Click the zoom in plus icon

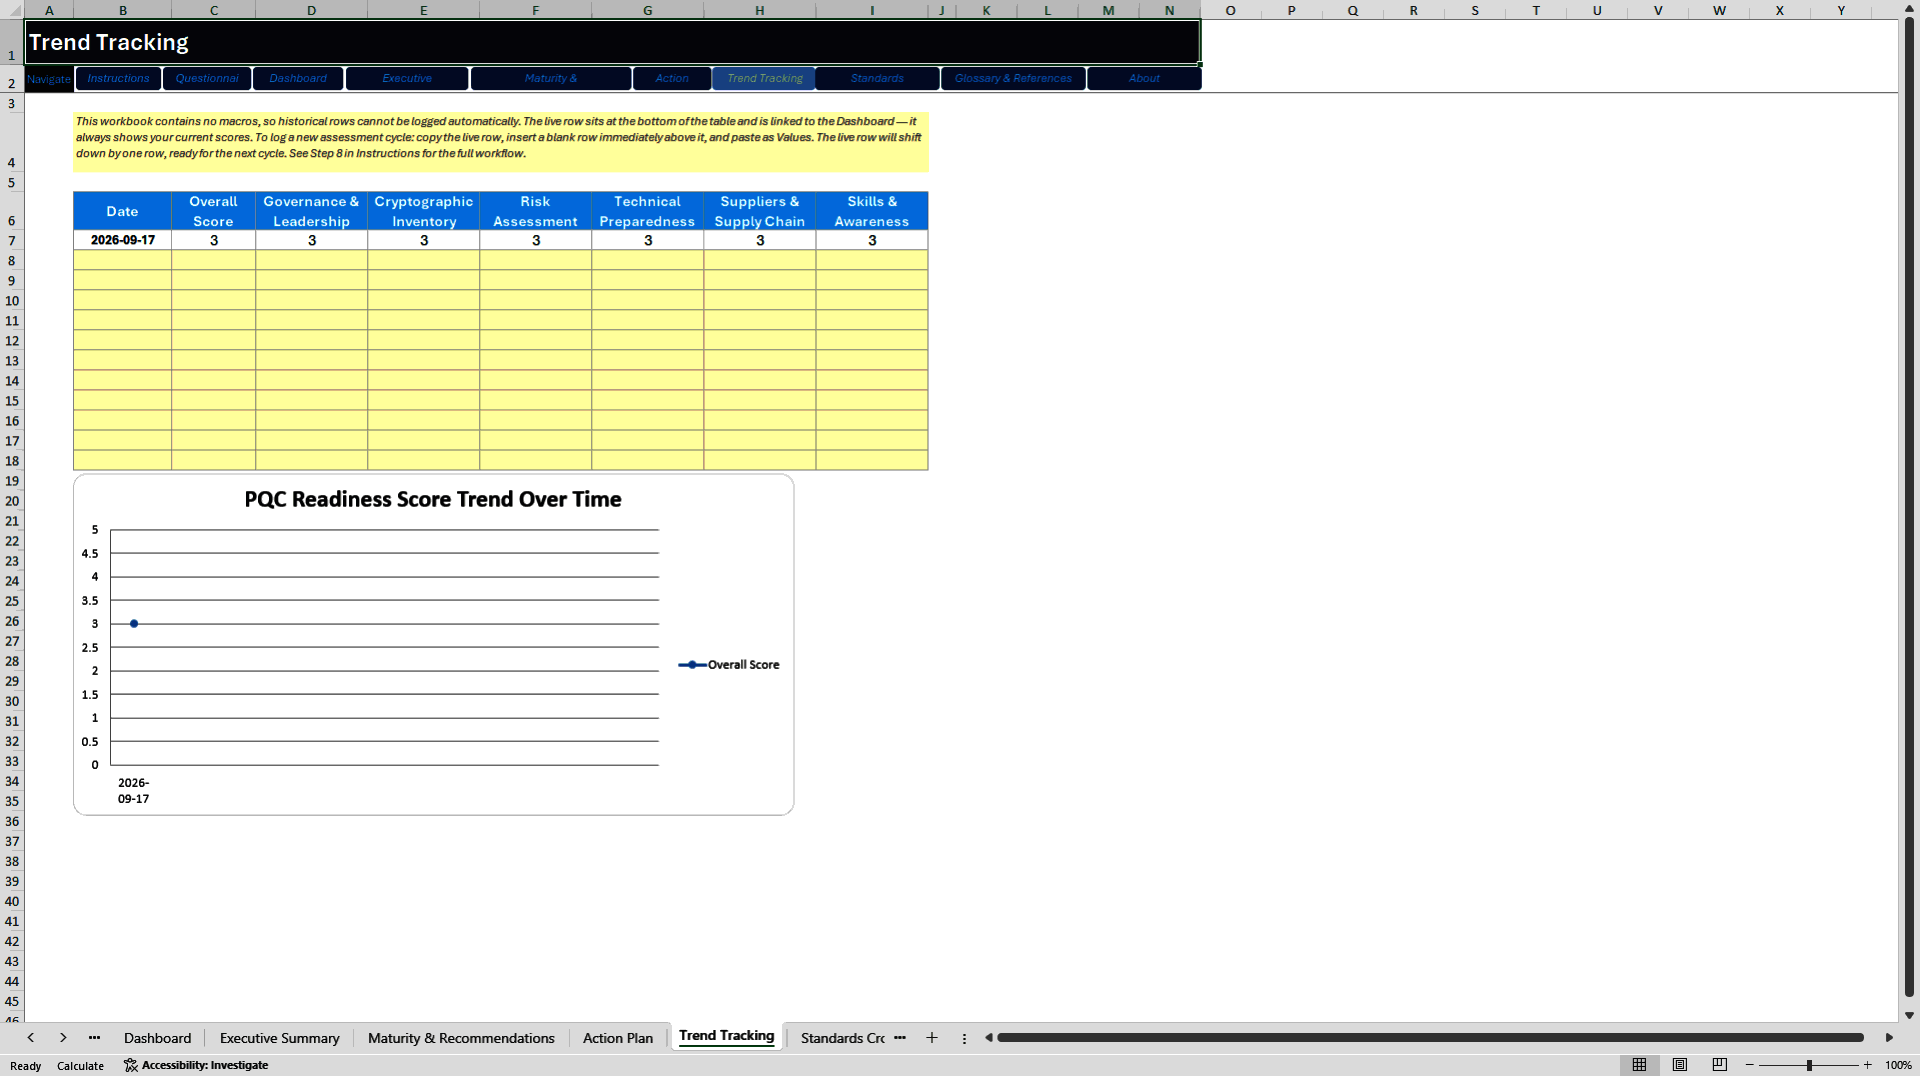1867,1065
